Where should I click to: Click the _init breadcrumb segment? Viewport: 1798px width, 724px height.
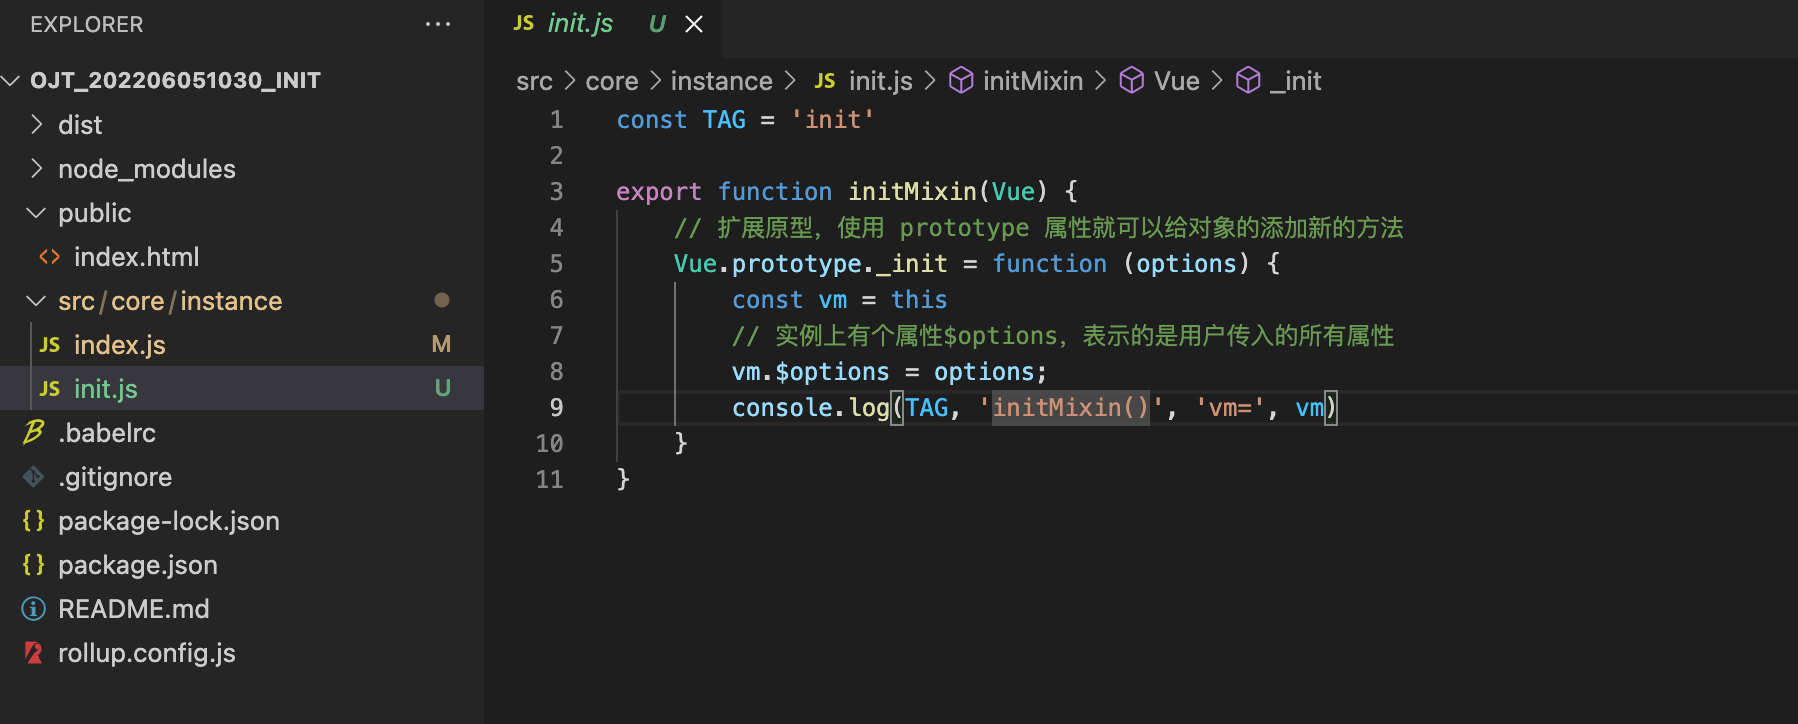pos(1296,81)
